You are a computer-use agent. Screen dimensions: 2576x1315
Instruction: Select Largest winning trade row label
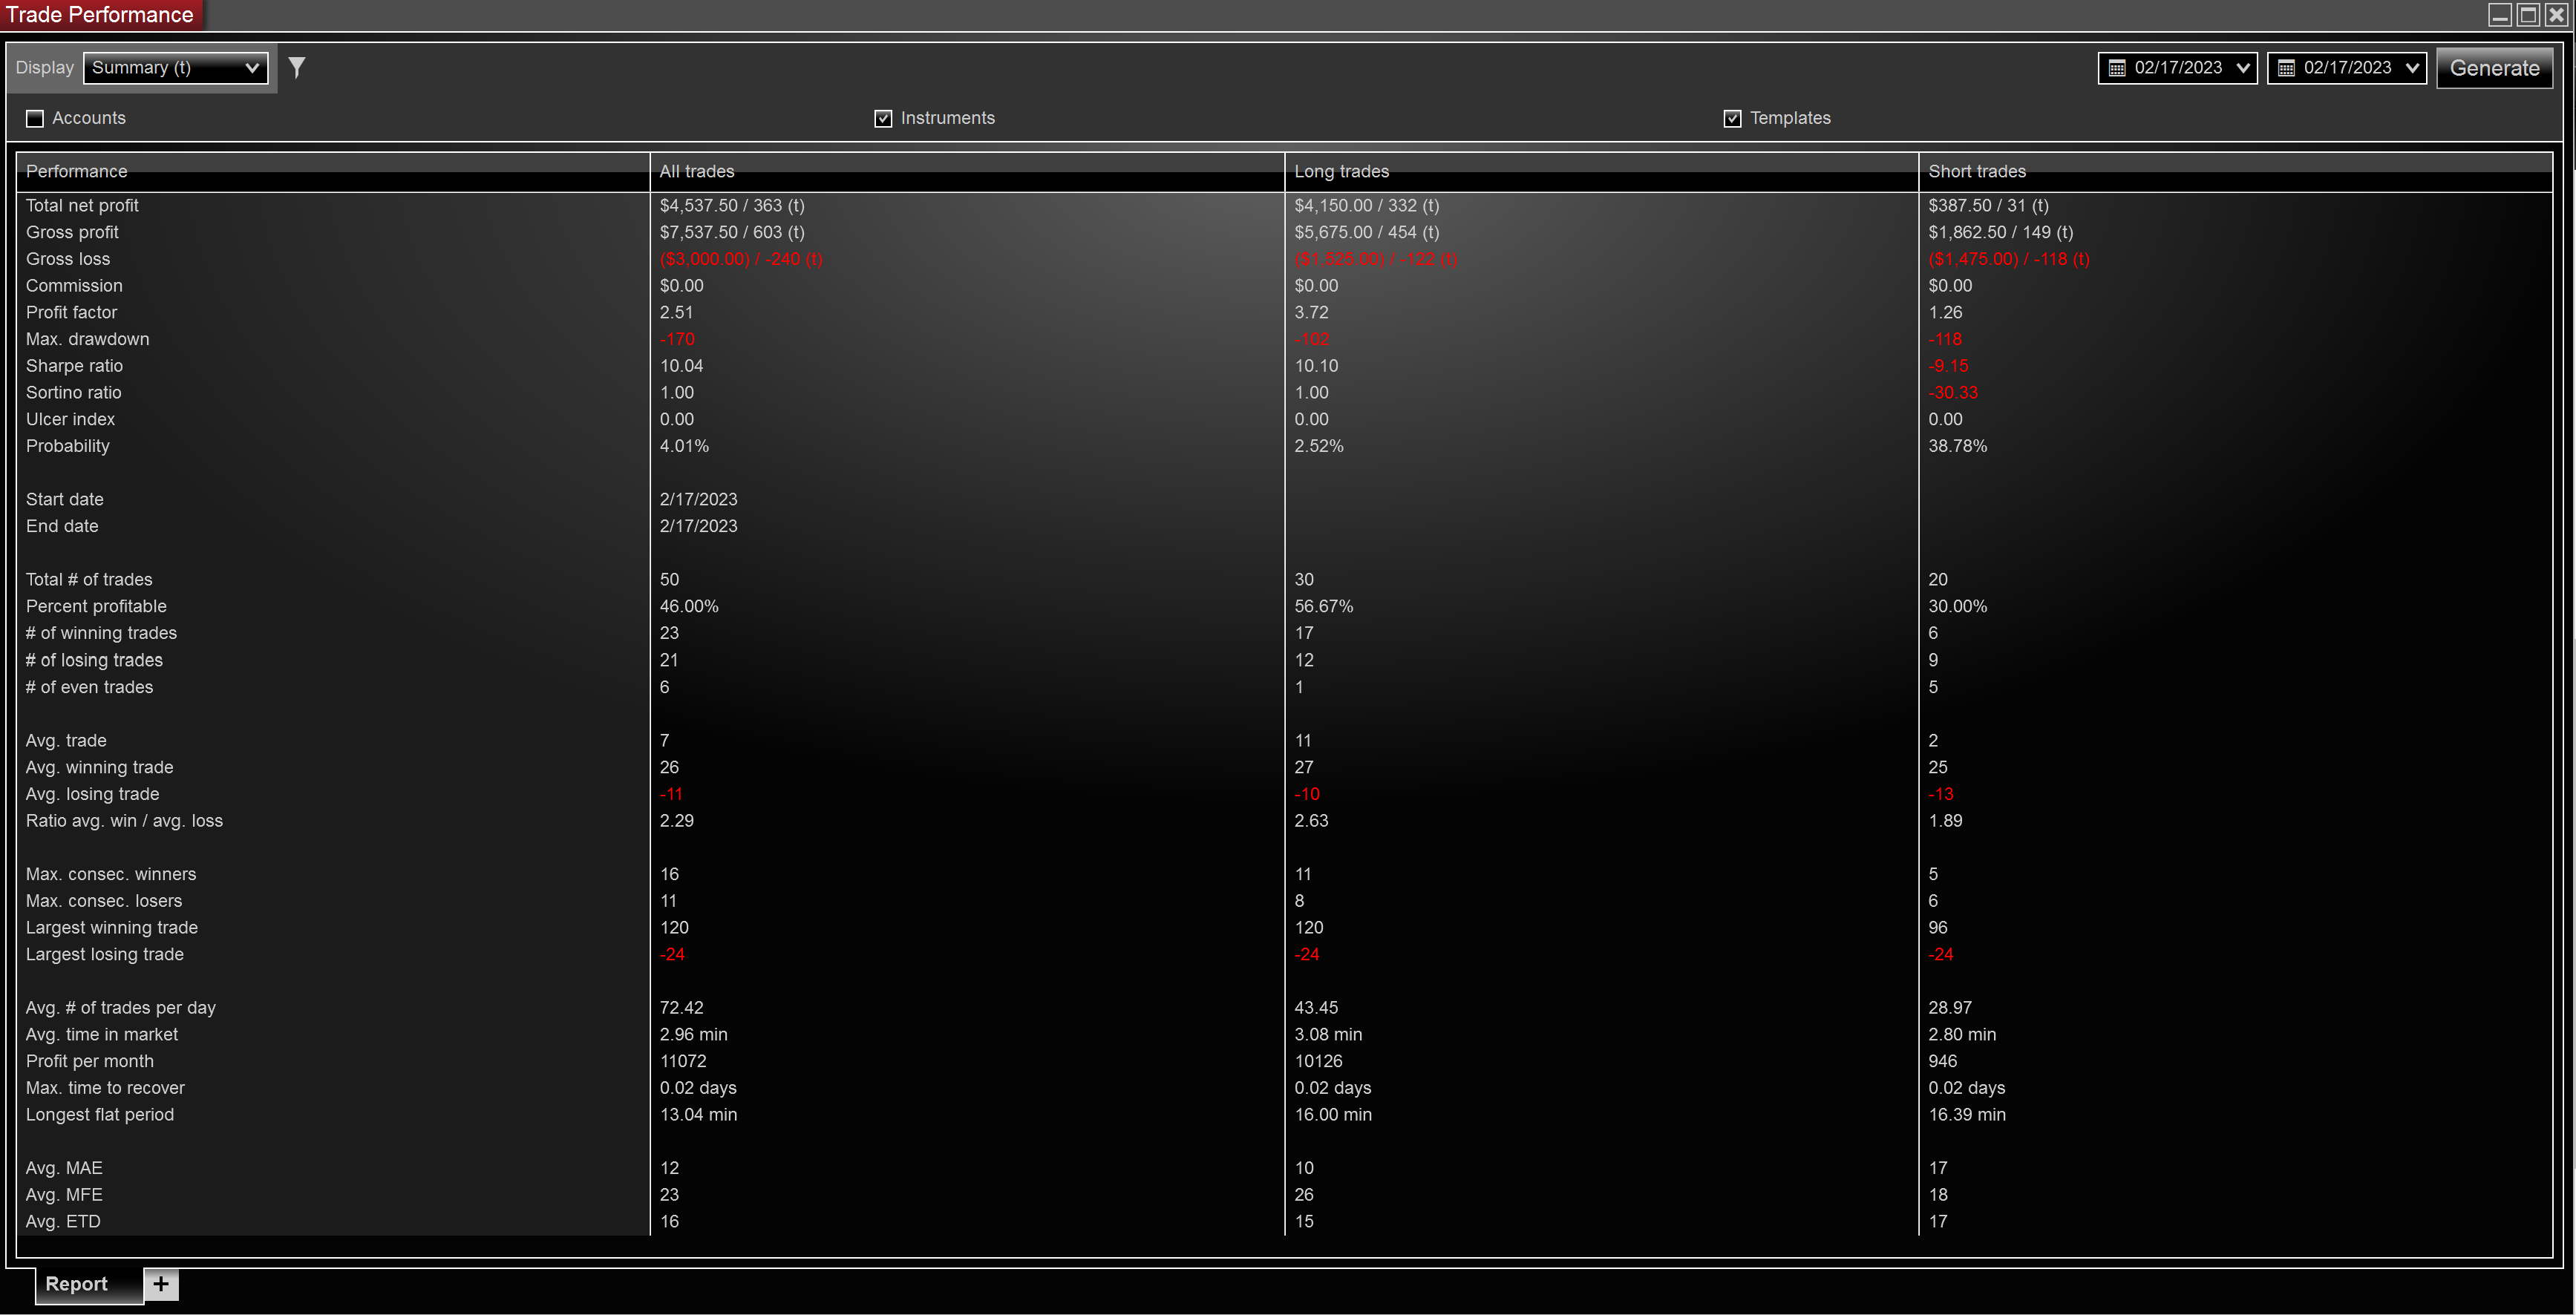point(112,927)
